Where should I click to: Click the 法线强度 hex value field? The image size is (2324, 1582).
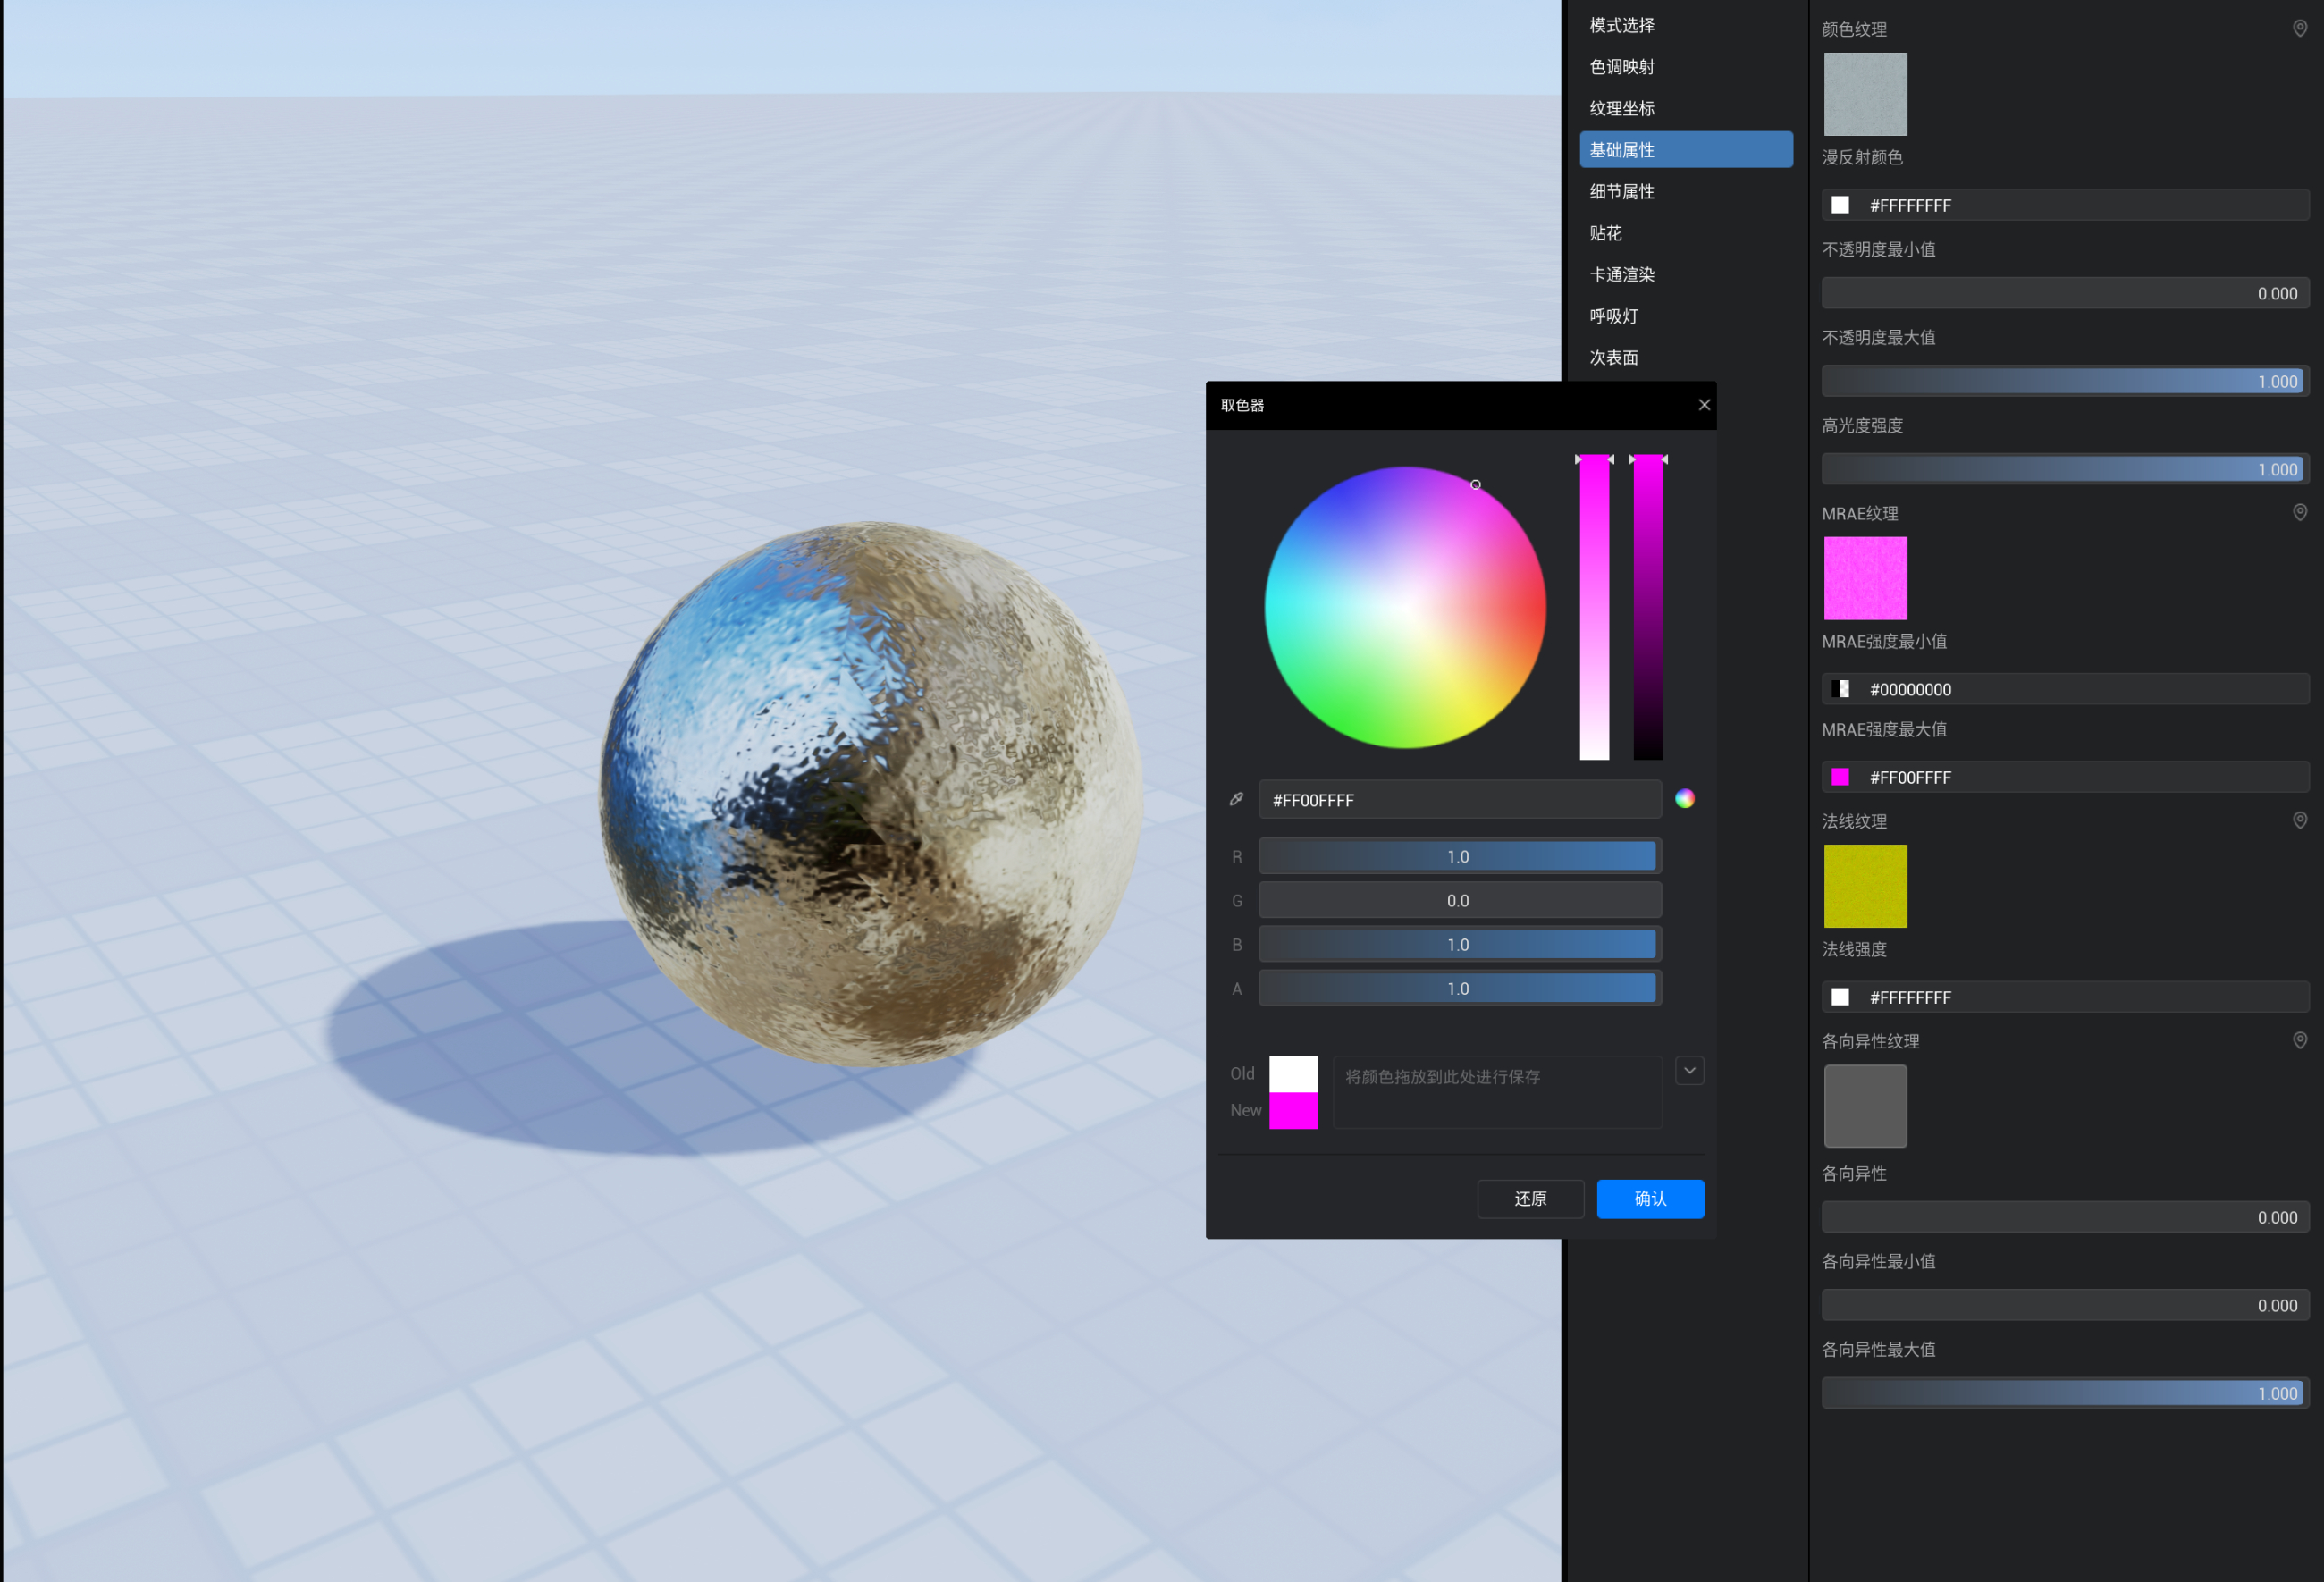tap(2065, 997)
